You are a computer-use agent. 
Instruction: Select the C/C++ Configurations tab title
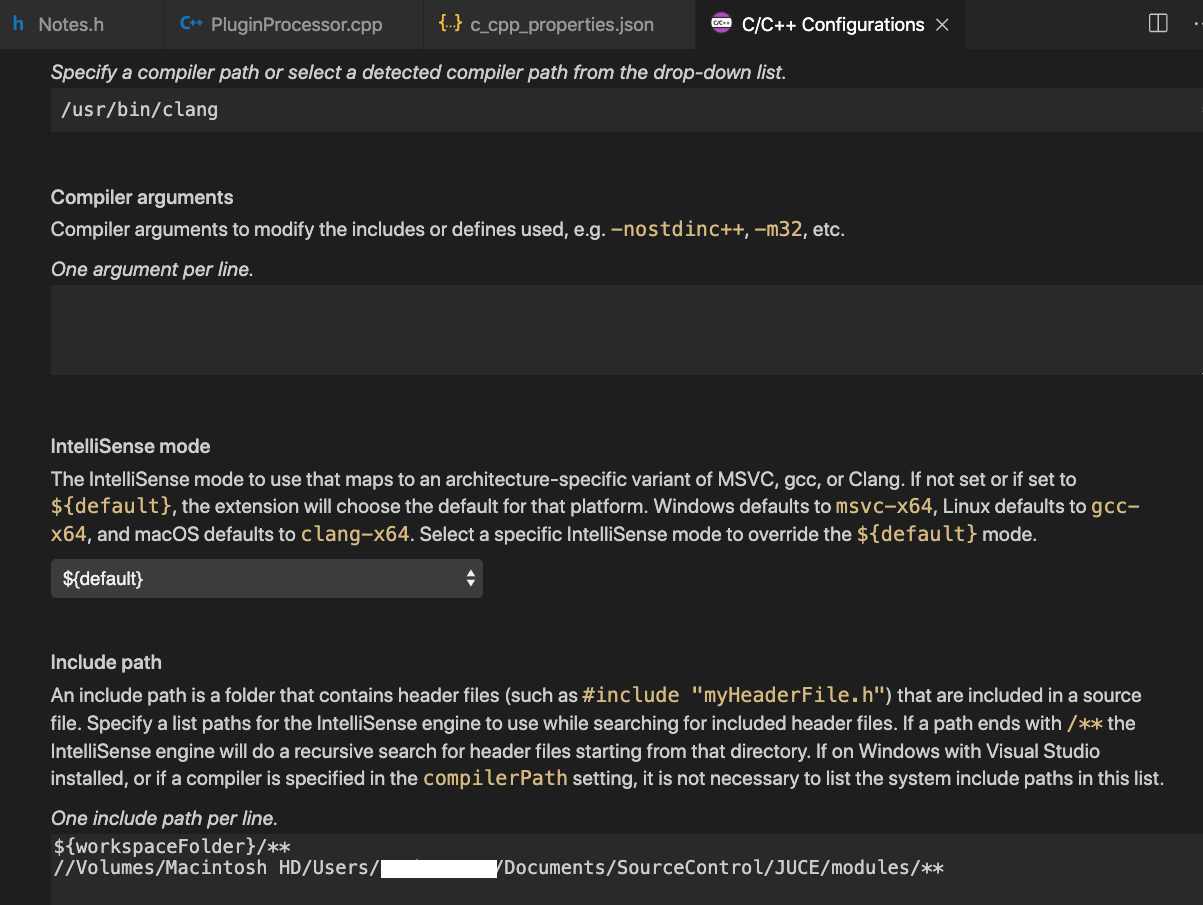coord(832,25)
